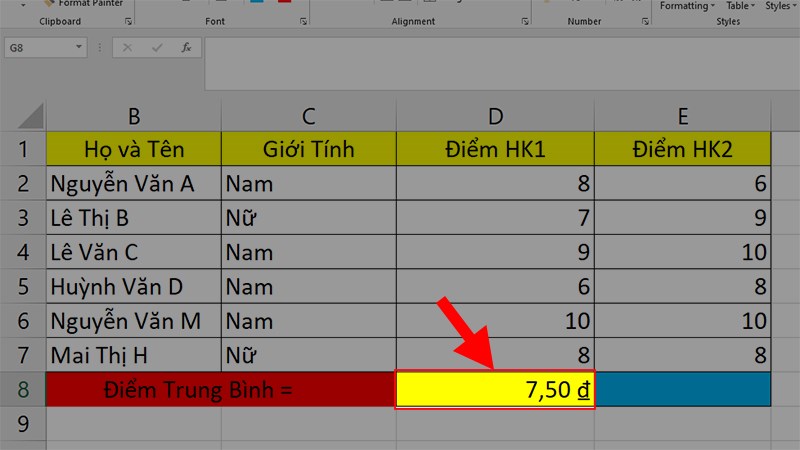Click the Insert Function fx icon
Screen dimensions: 800x450
coord(185,47)
